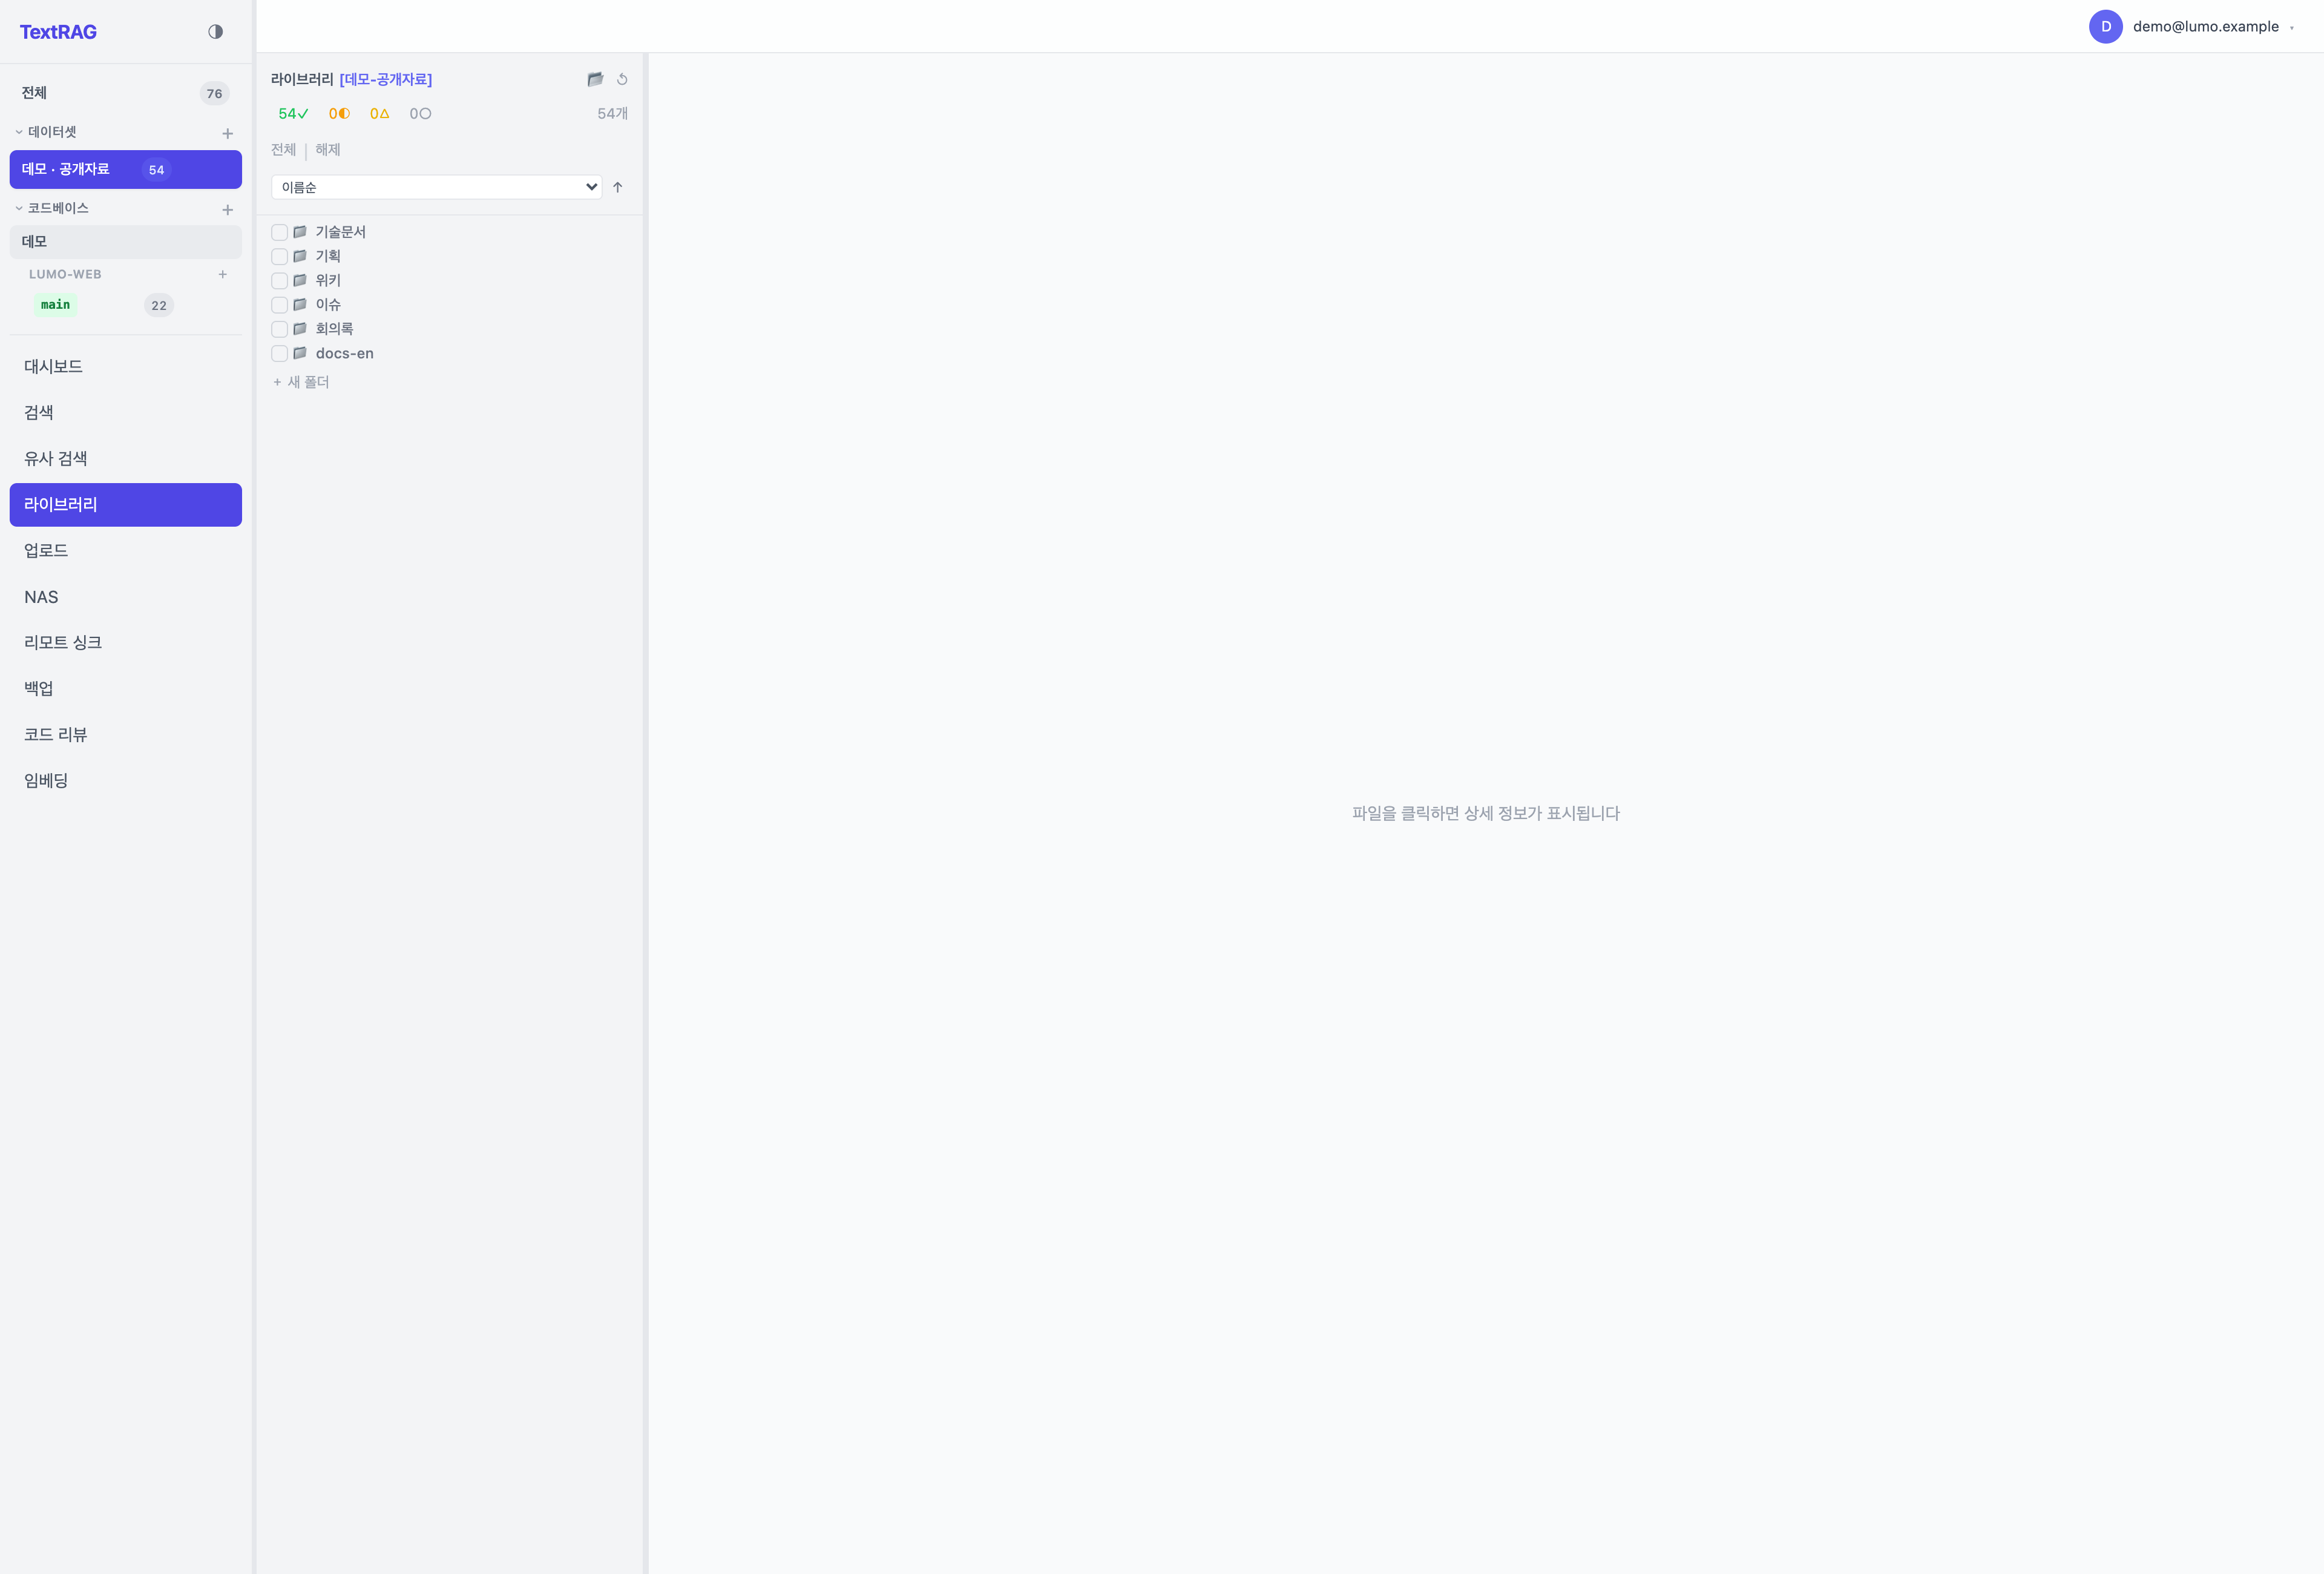Toggle the dark mode contrast icon
Image resolution: width=2324 pixels, height=1574 pixels.
pyautogui.click(x=215, y=32)
